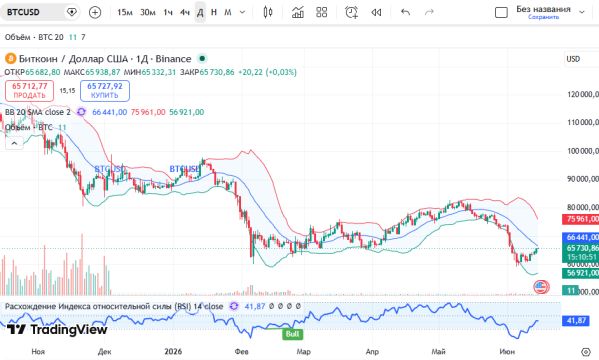Screen dimensions: 599x360
Task: Click the TradingView logo
Action: (57, 329)
